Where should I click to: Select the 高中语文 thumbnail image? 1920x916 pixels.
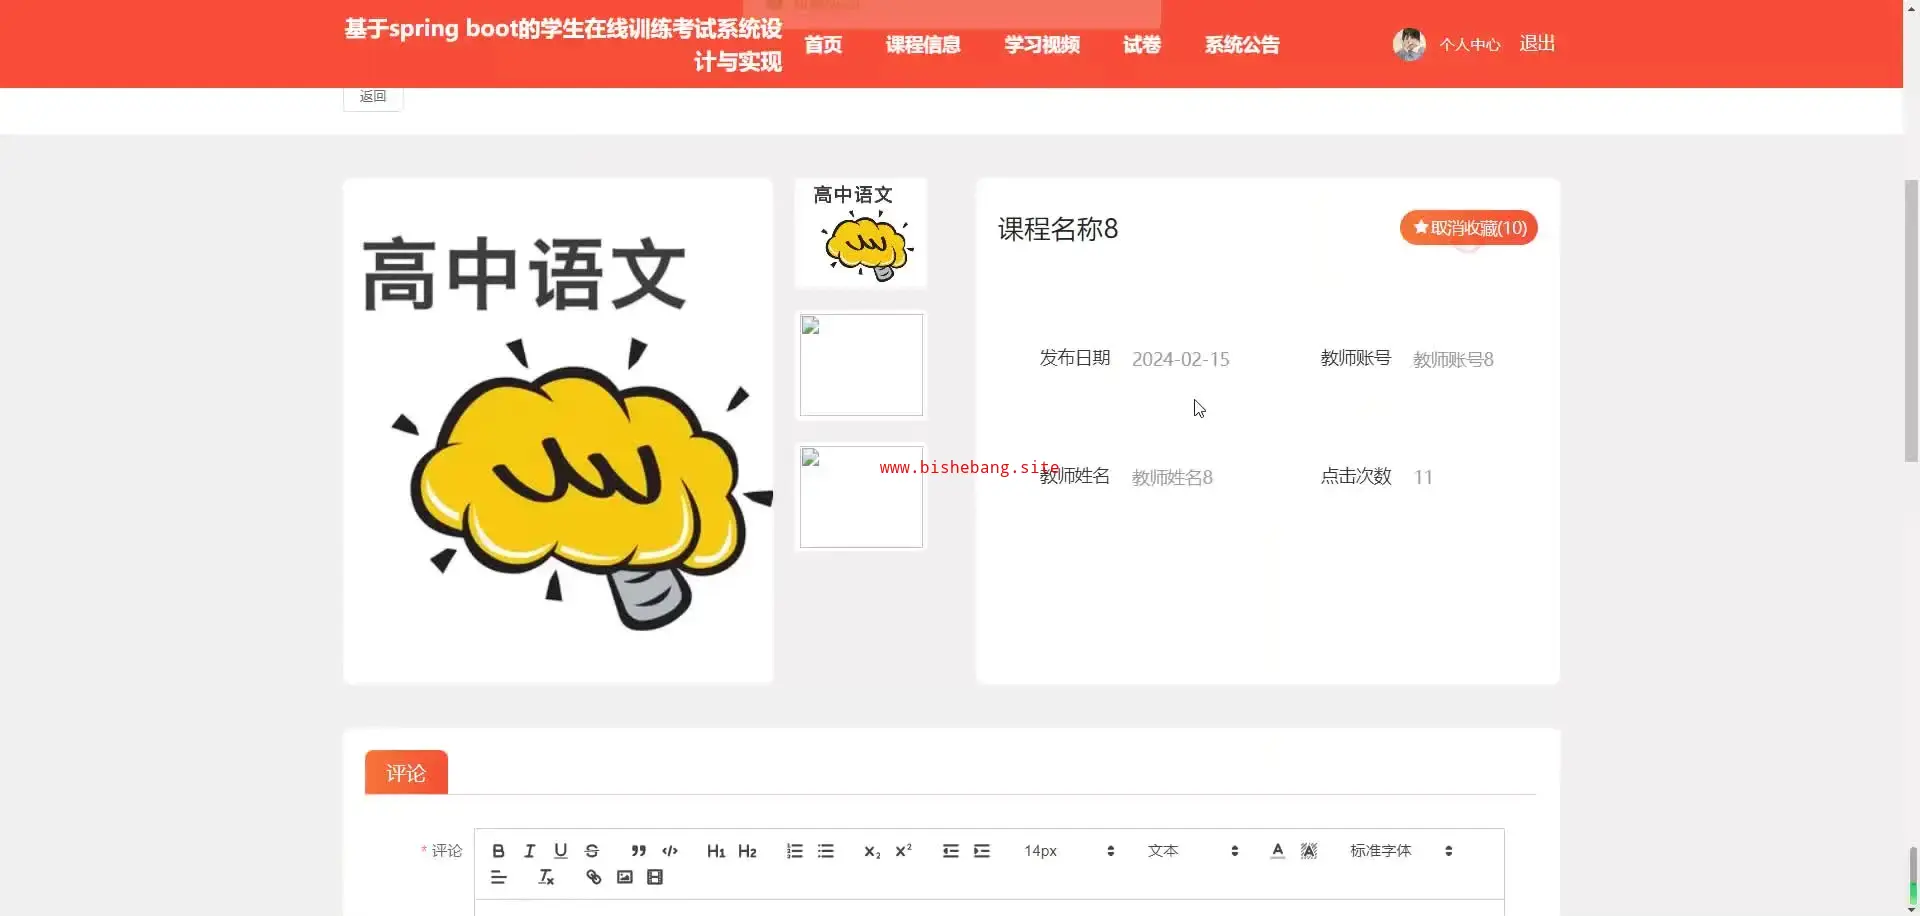point(861,233)
